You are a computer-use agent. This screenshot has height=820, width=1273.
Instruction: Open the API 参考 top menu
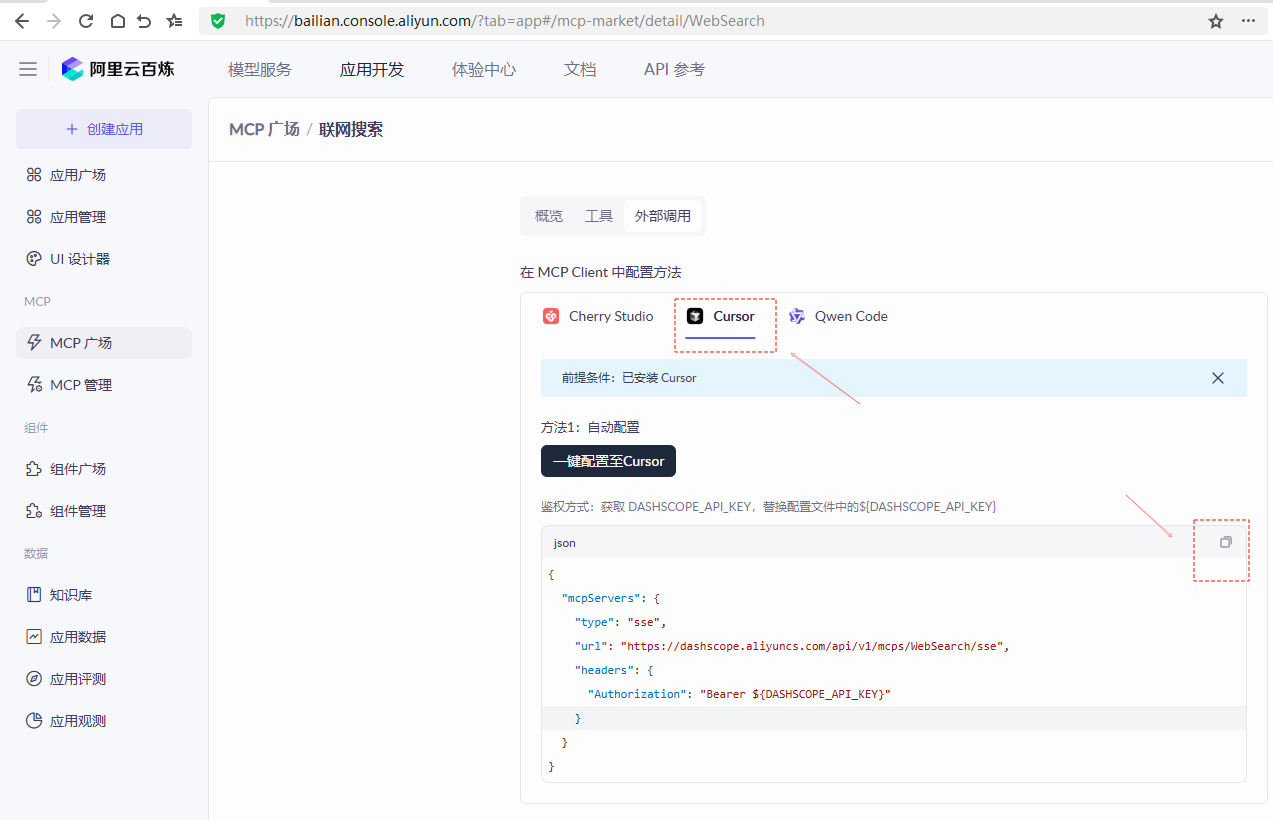(x=674, y=69)
